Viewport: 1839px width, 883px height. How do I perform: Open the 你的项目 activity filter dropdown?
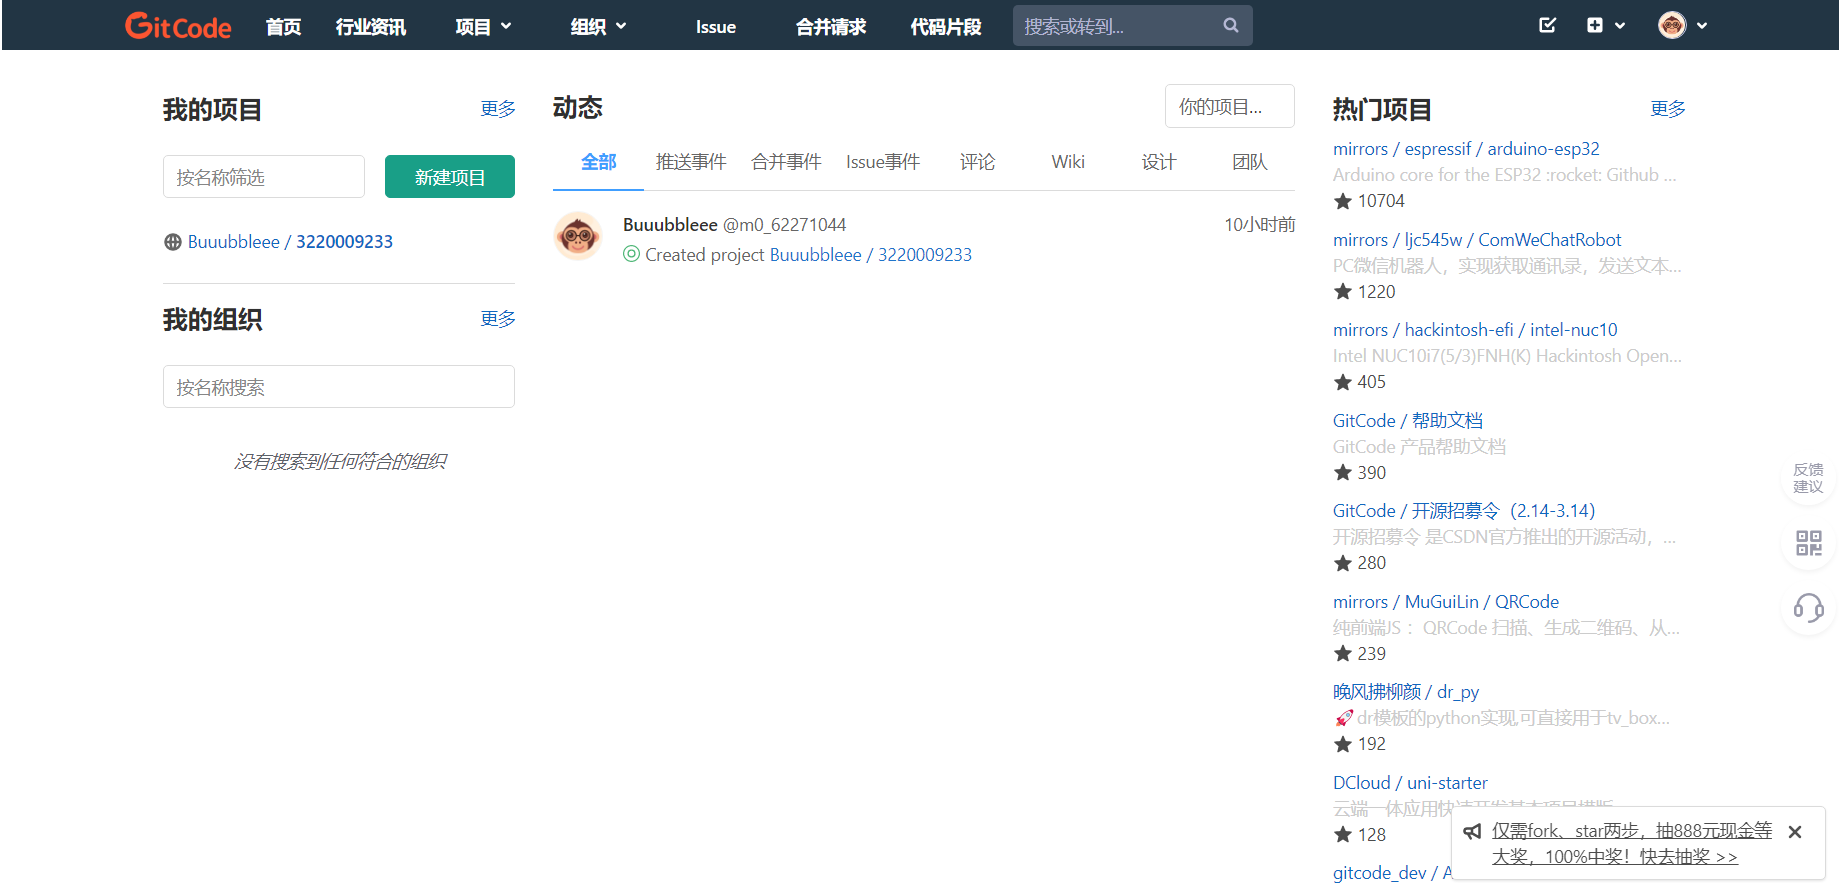coord(1230,106)
